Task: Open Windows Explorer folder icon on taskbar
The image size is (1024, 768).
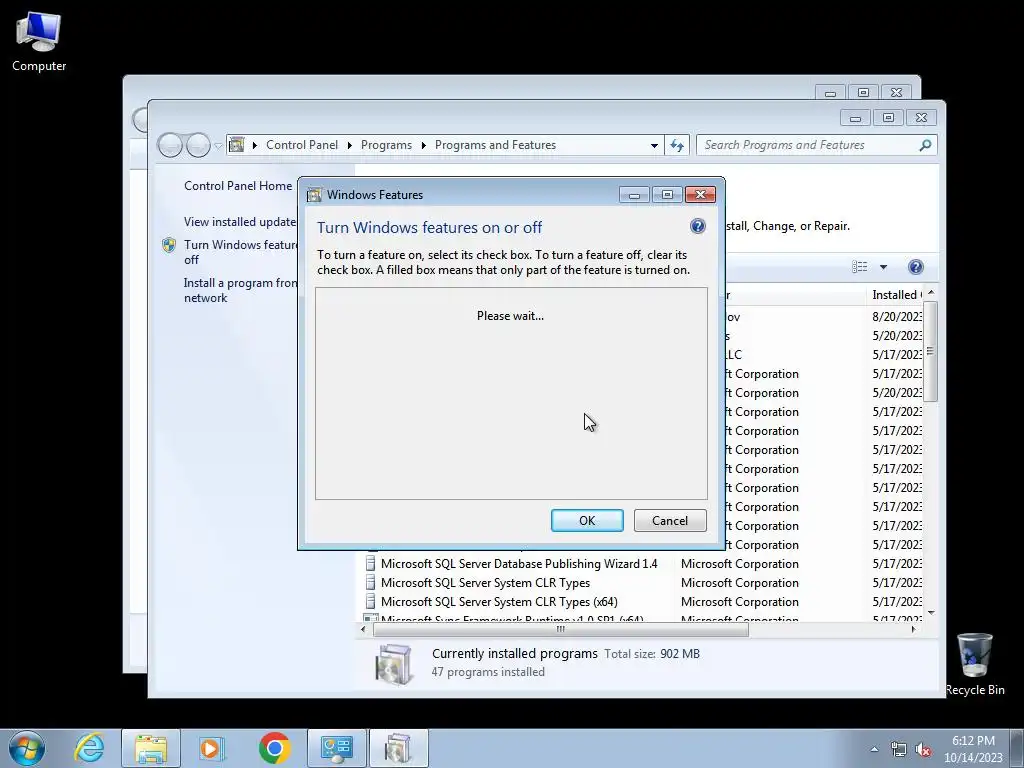Action: (x=151, y=748)
